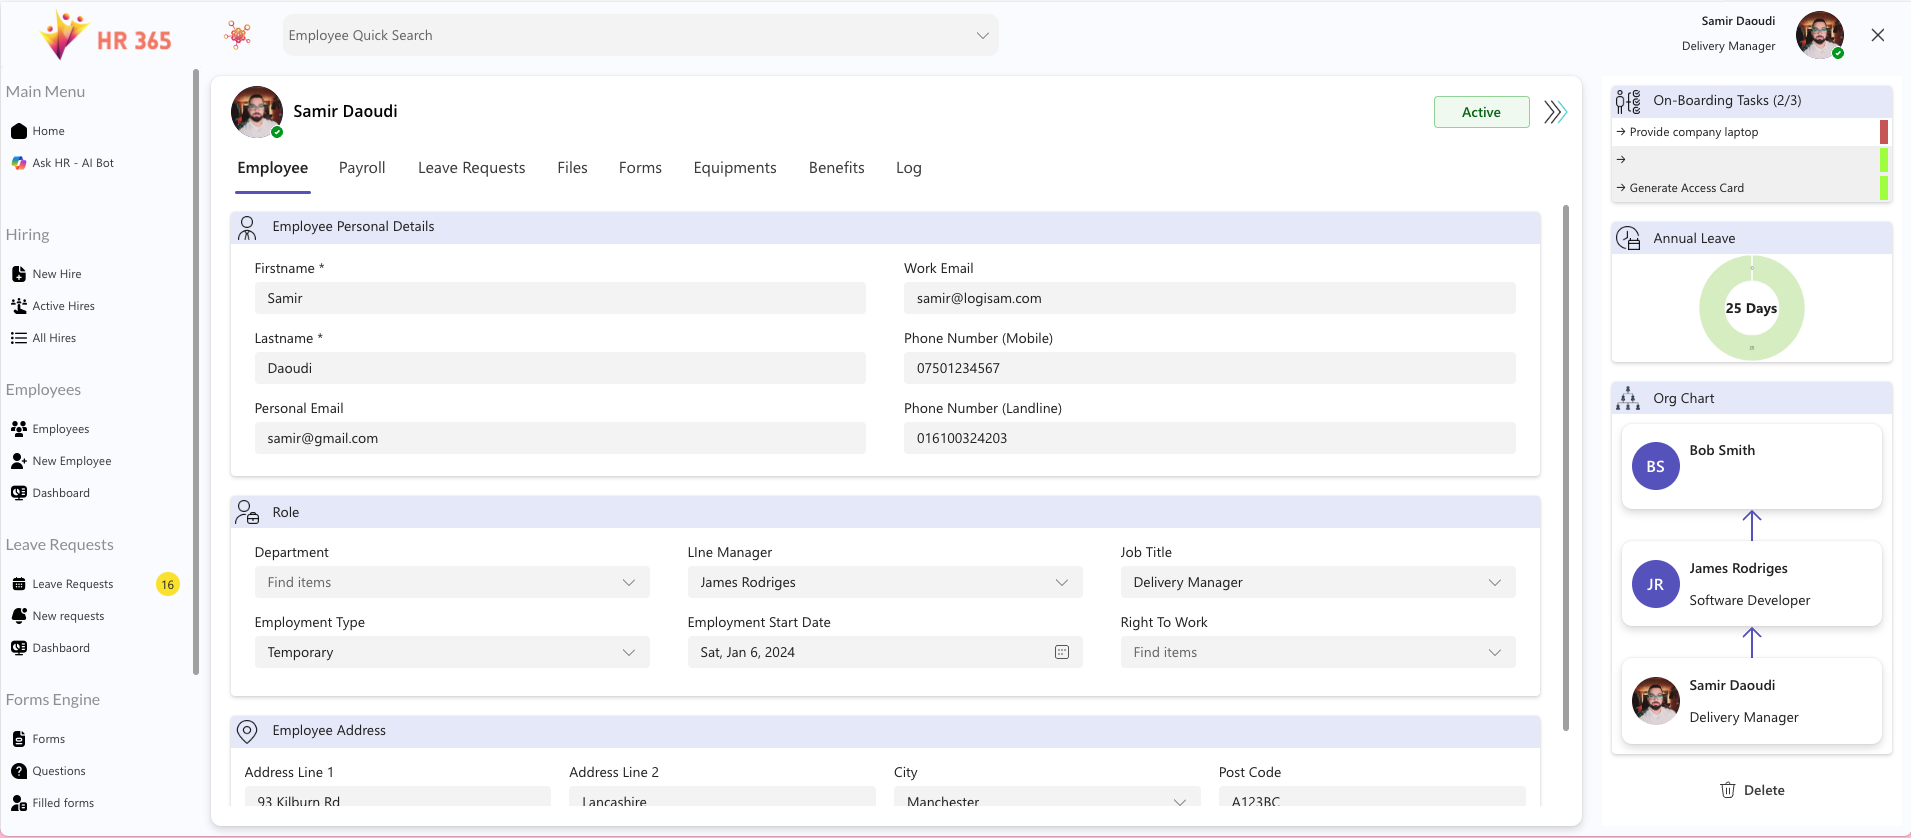1911x838 pixels.
Task: Click the orange network icon beside search
Action: click(238, 35)
